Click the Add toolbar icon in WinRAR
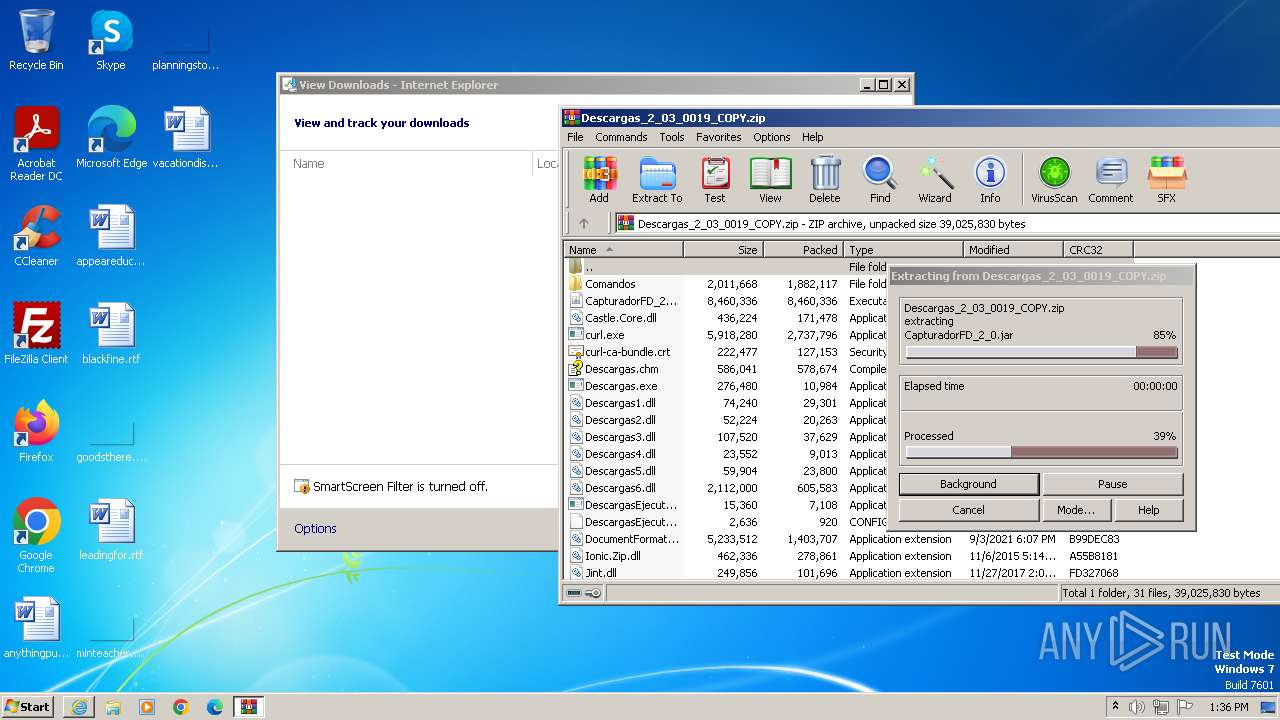This screenshot has height=720, width=1280. (x=599, y=180)
